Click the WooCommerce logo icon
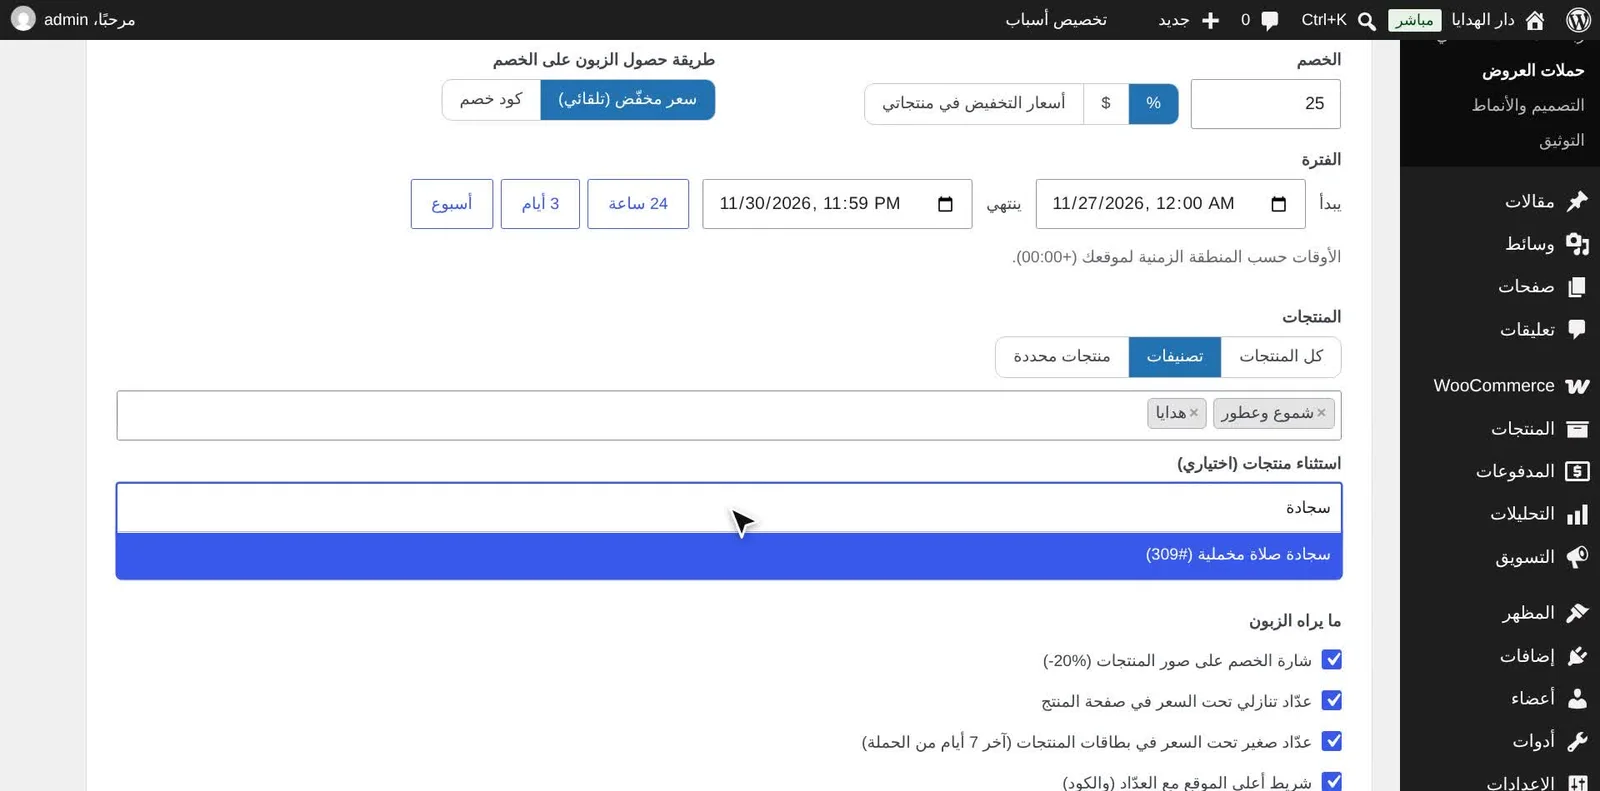1600x791 pixels. pos(1577,386)
